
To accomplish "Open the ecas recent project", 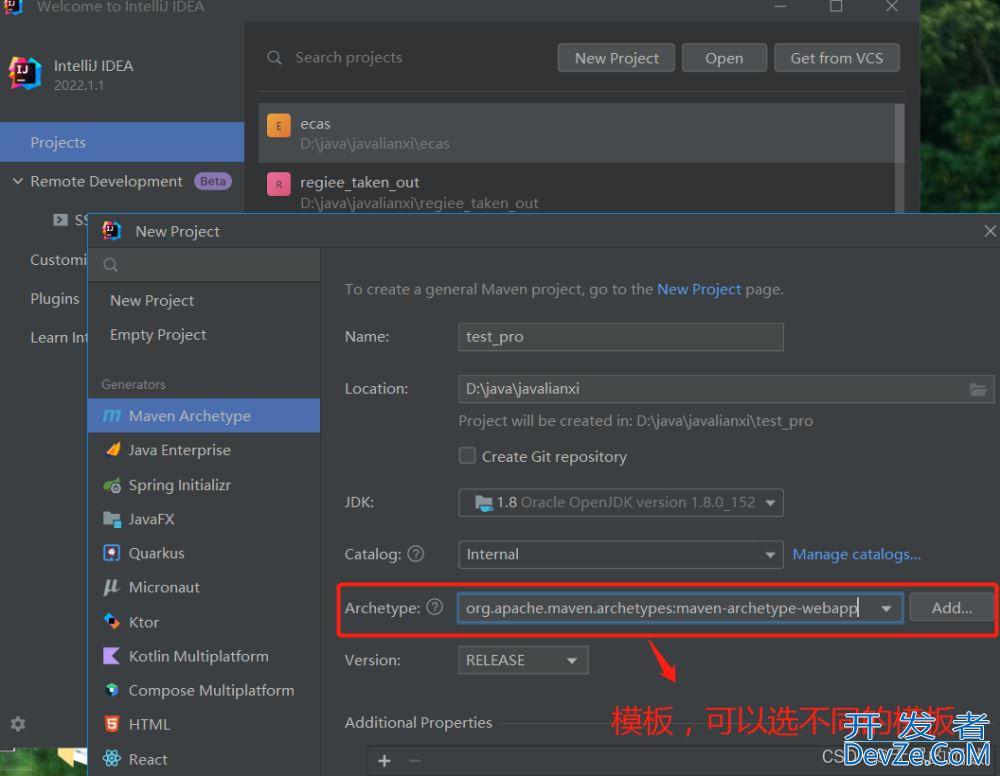I will (x=577, y=133).
